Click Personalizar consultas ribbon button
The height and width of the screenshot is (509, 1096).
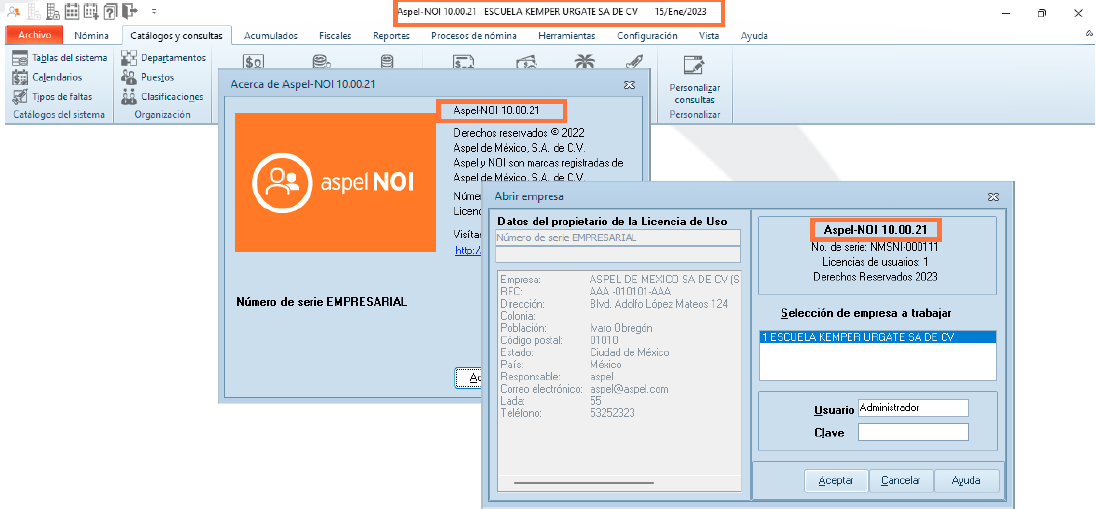pyautogui.click(x=694, y=80)
